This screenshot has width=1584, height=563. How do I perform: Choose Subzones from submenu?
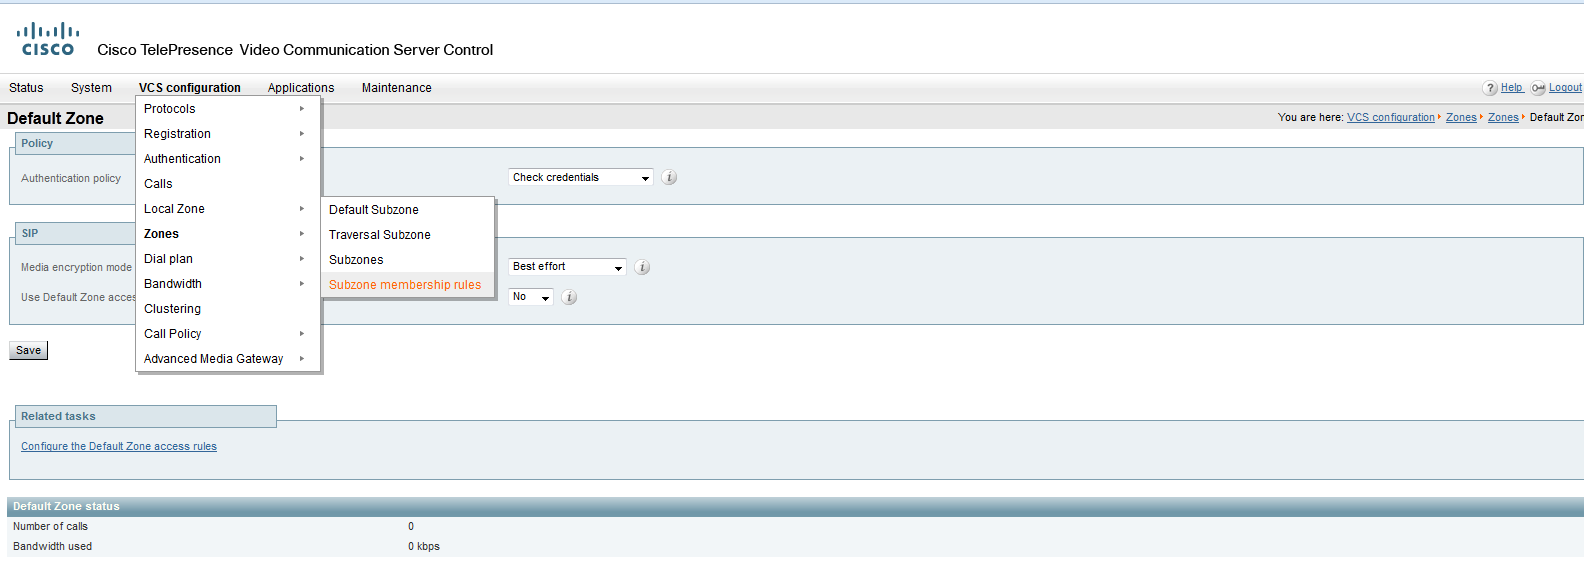[x=408, y=260]
